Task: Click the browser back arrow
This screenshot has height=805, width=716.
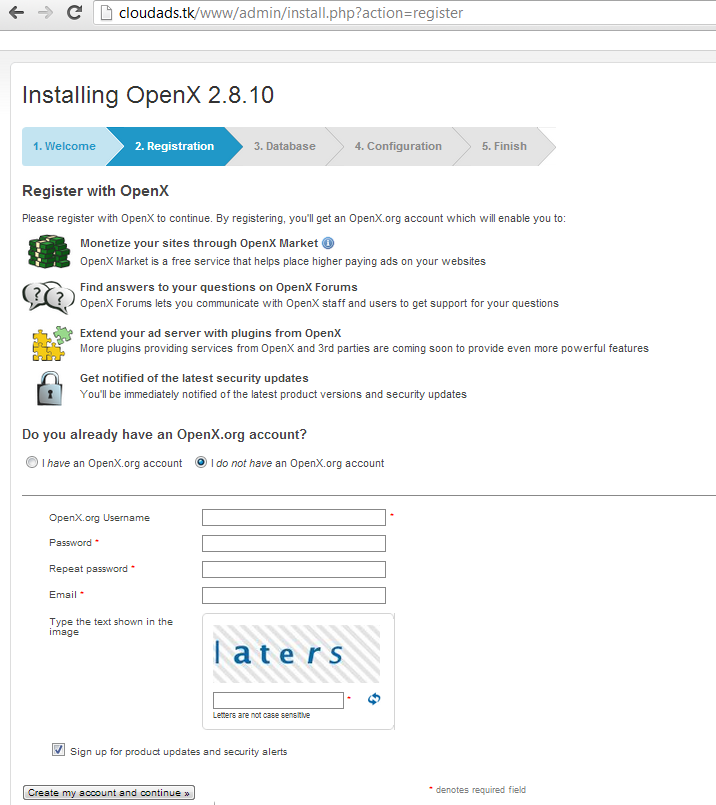Action: (16, 12)
